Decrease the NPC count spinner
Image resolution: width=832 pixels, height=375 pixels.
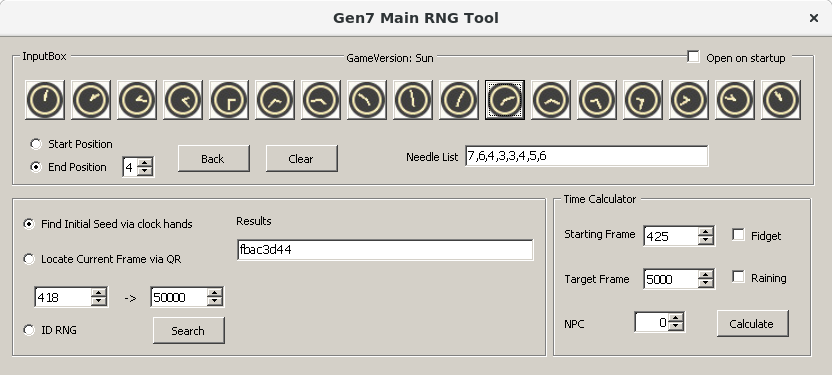coord(675,327)
